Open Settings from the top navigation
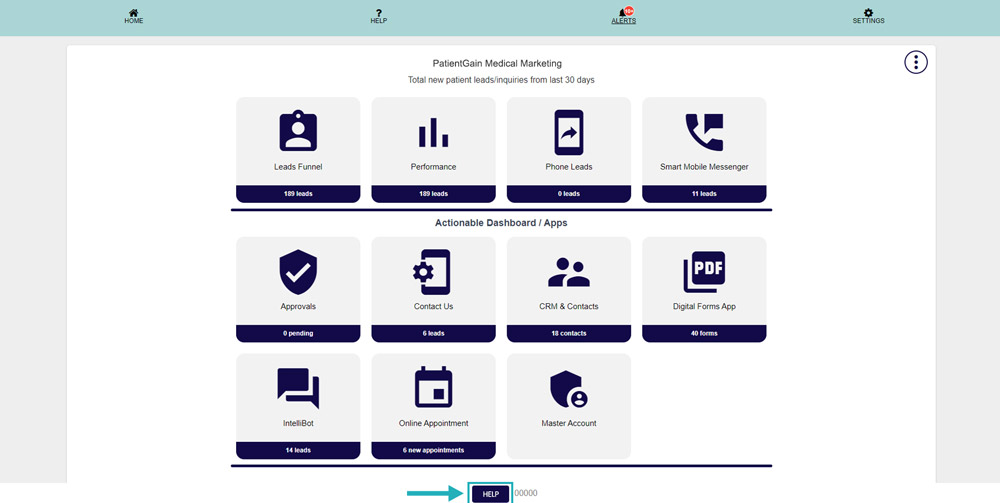Image resolution: width=1000 pixels, height=503 pixels. click(x=868, y=16)
